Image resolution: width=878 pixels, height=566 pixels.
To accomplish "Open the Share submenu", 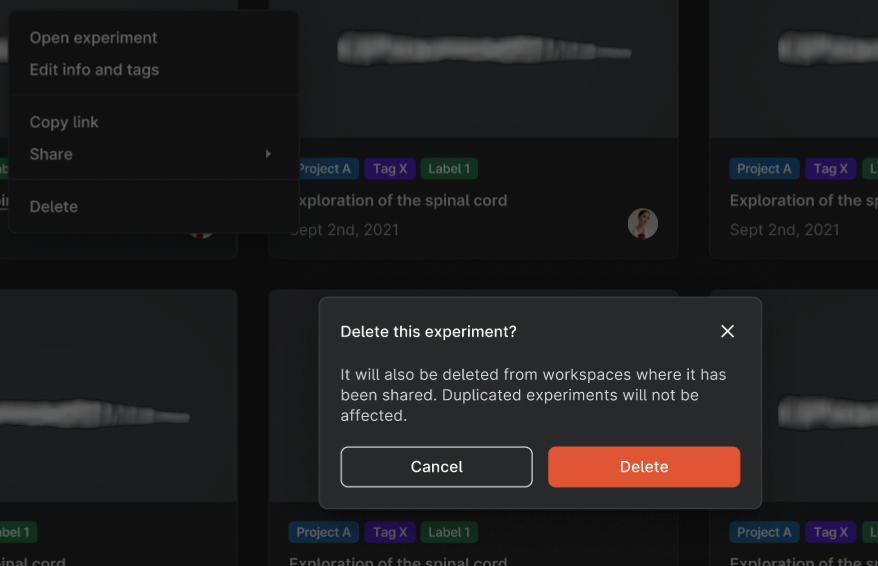I will [152, 154].
